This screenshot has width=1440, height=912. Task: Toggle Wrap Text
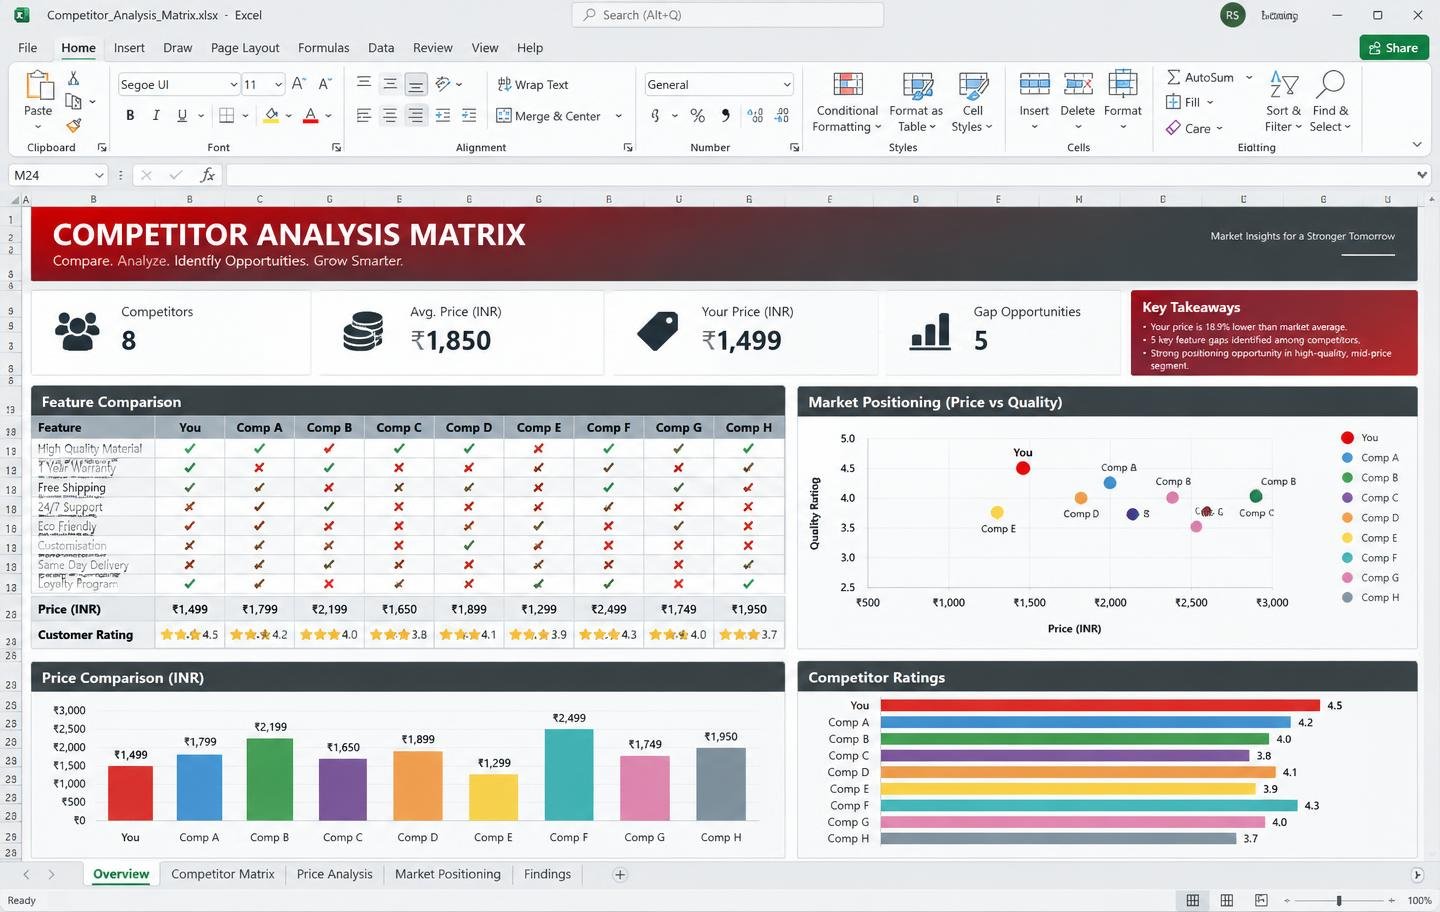pos(533,84)
